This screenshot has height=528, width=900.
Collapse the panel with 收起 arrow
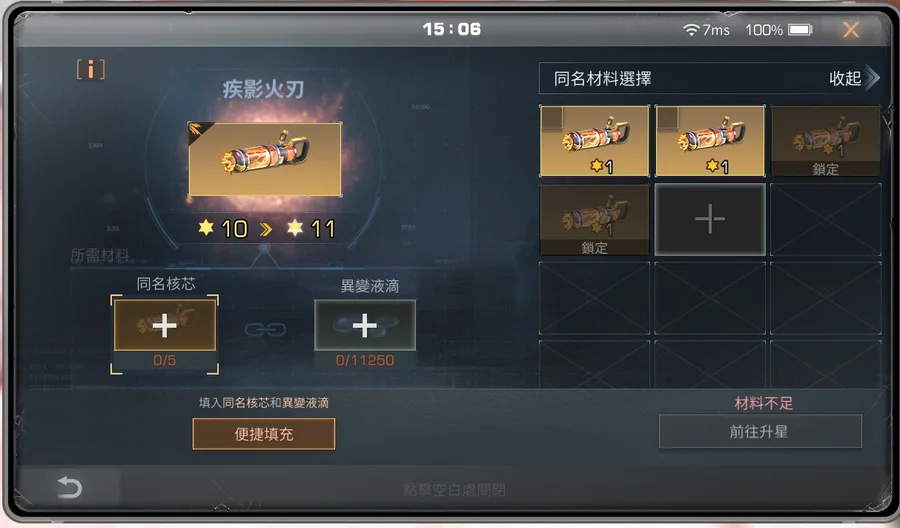(854, 78)
